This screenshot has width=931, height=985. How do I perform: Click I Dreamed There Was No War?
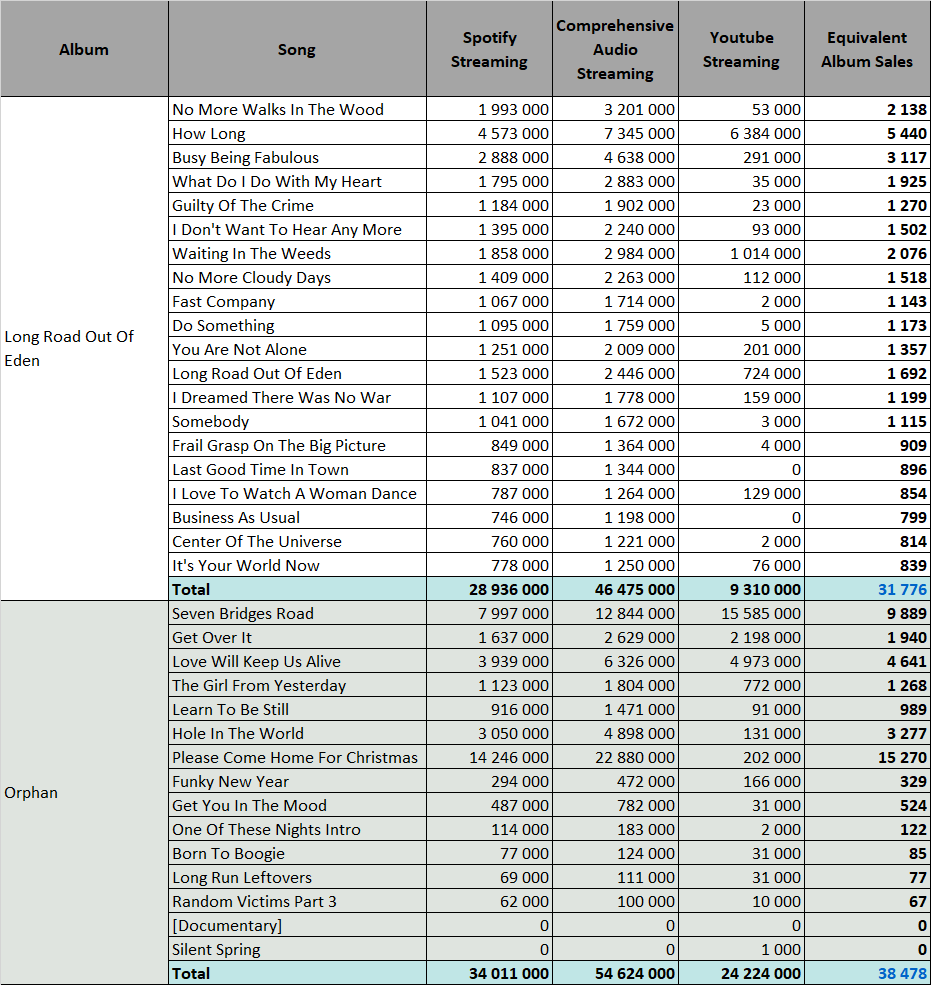coord(297,397)
